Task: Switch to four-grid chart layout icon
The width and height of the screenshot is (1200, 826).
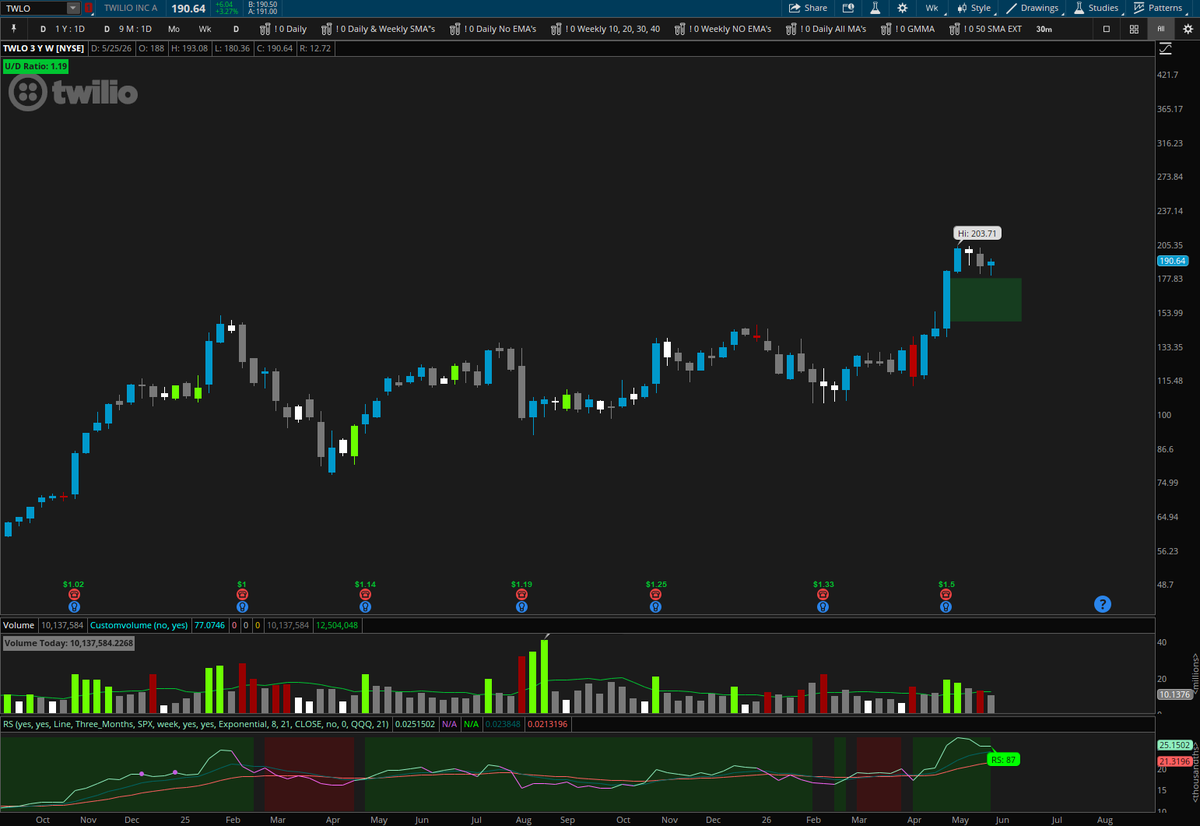Action: tap(1133, 29)
